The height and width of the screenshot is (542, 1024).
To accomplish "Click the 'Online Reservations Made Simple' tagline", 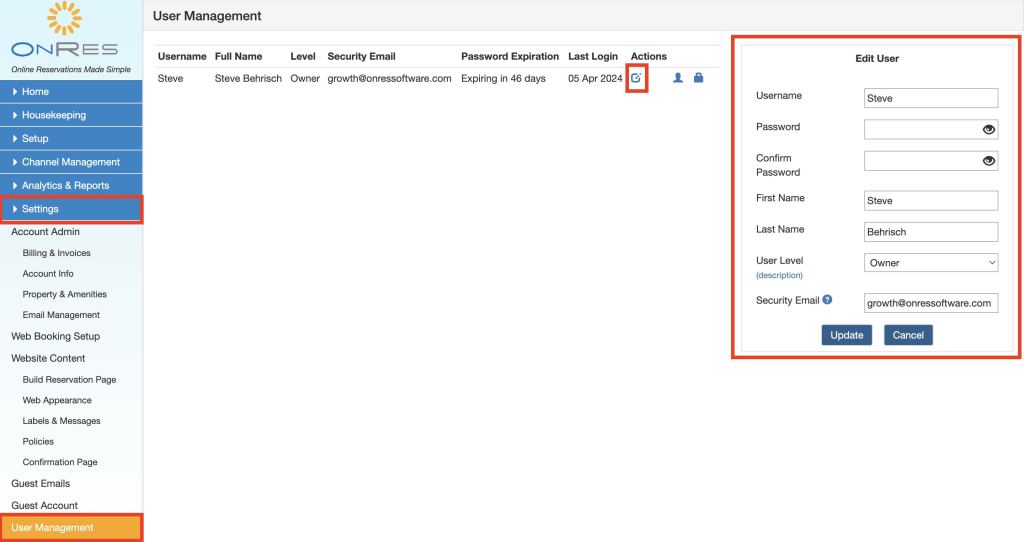I will [x=71, y=69].
